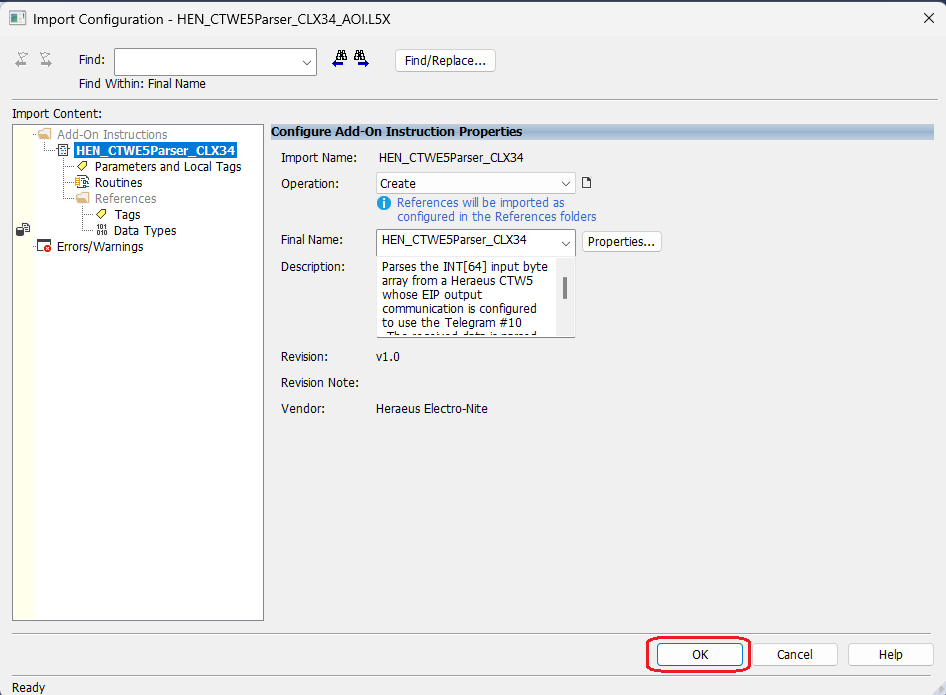946x695 pixels.
Task: Click the Find Next binoculars icon
Action: tap(361, 59)
